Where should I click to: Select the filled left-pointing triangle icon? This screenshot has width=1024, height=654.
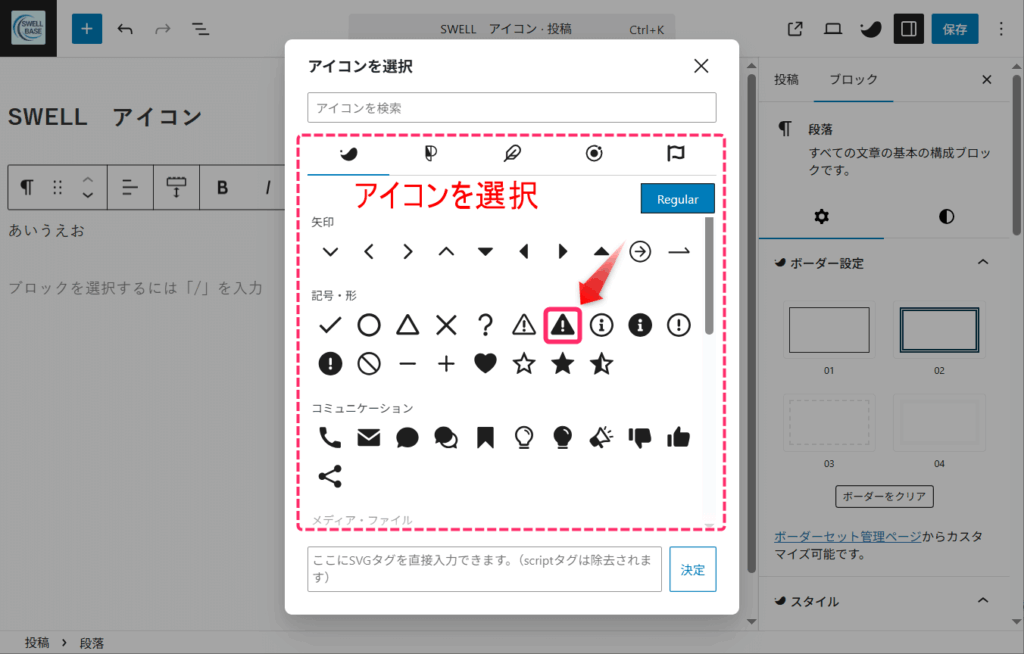(x=524, y=252)
